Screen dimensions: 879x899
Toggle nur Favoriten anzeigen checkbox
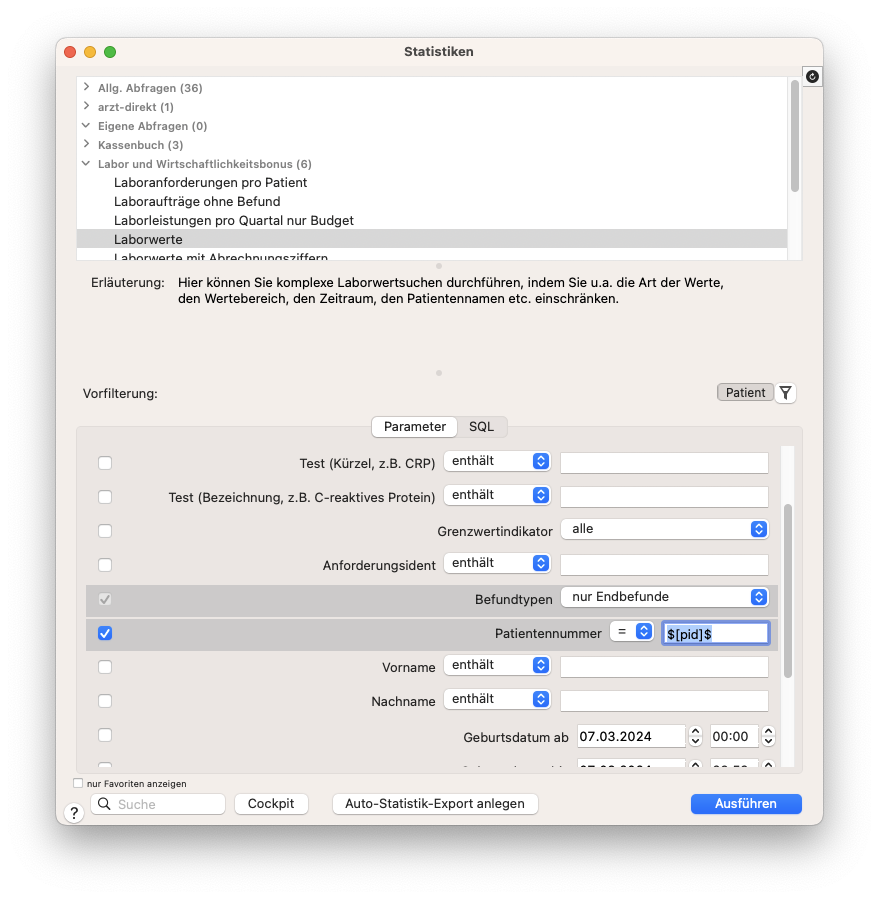pyautogui.click(x=78, y=783)
